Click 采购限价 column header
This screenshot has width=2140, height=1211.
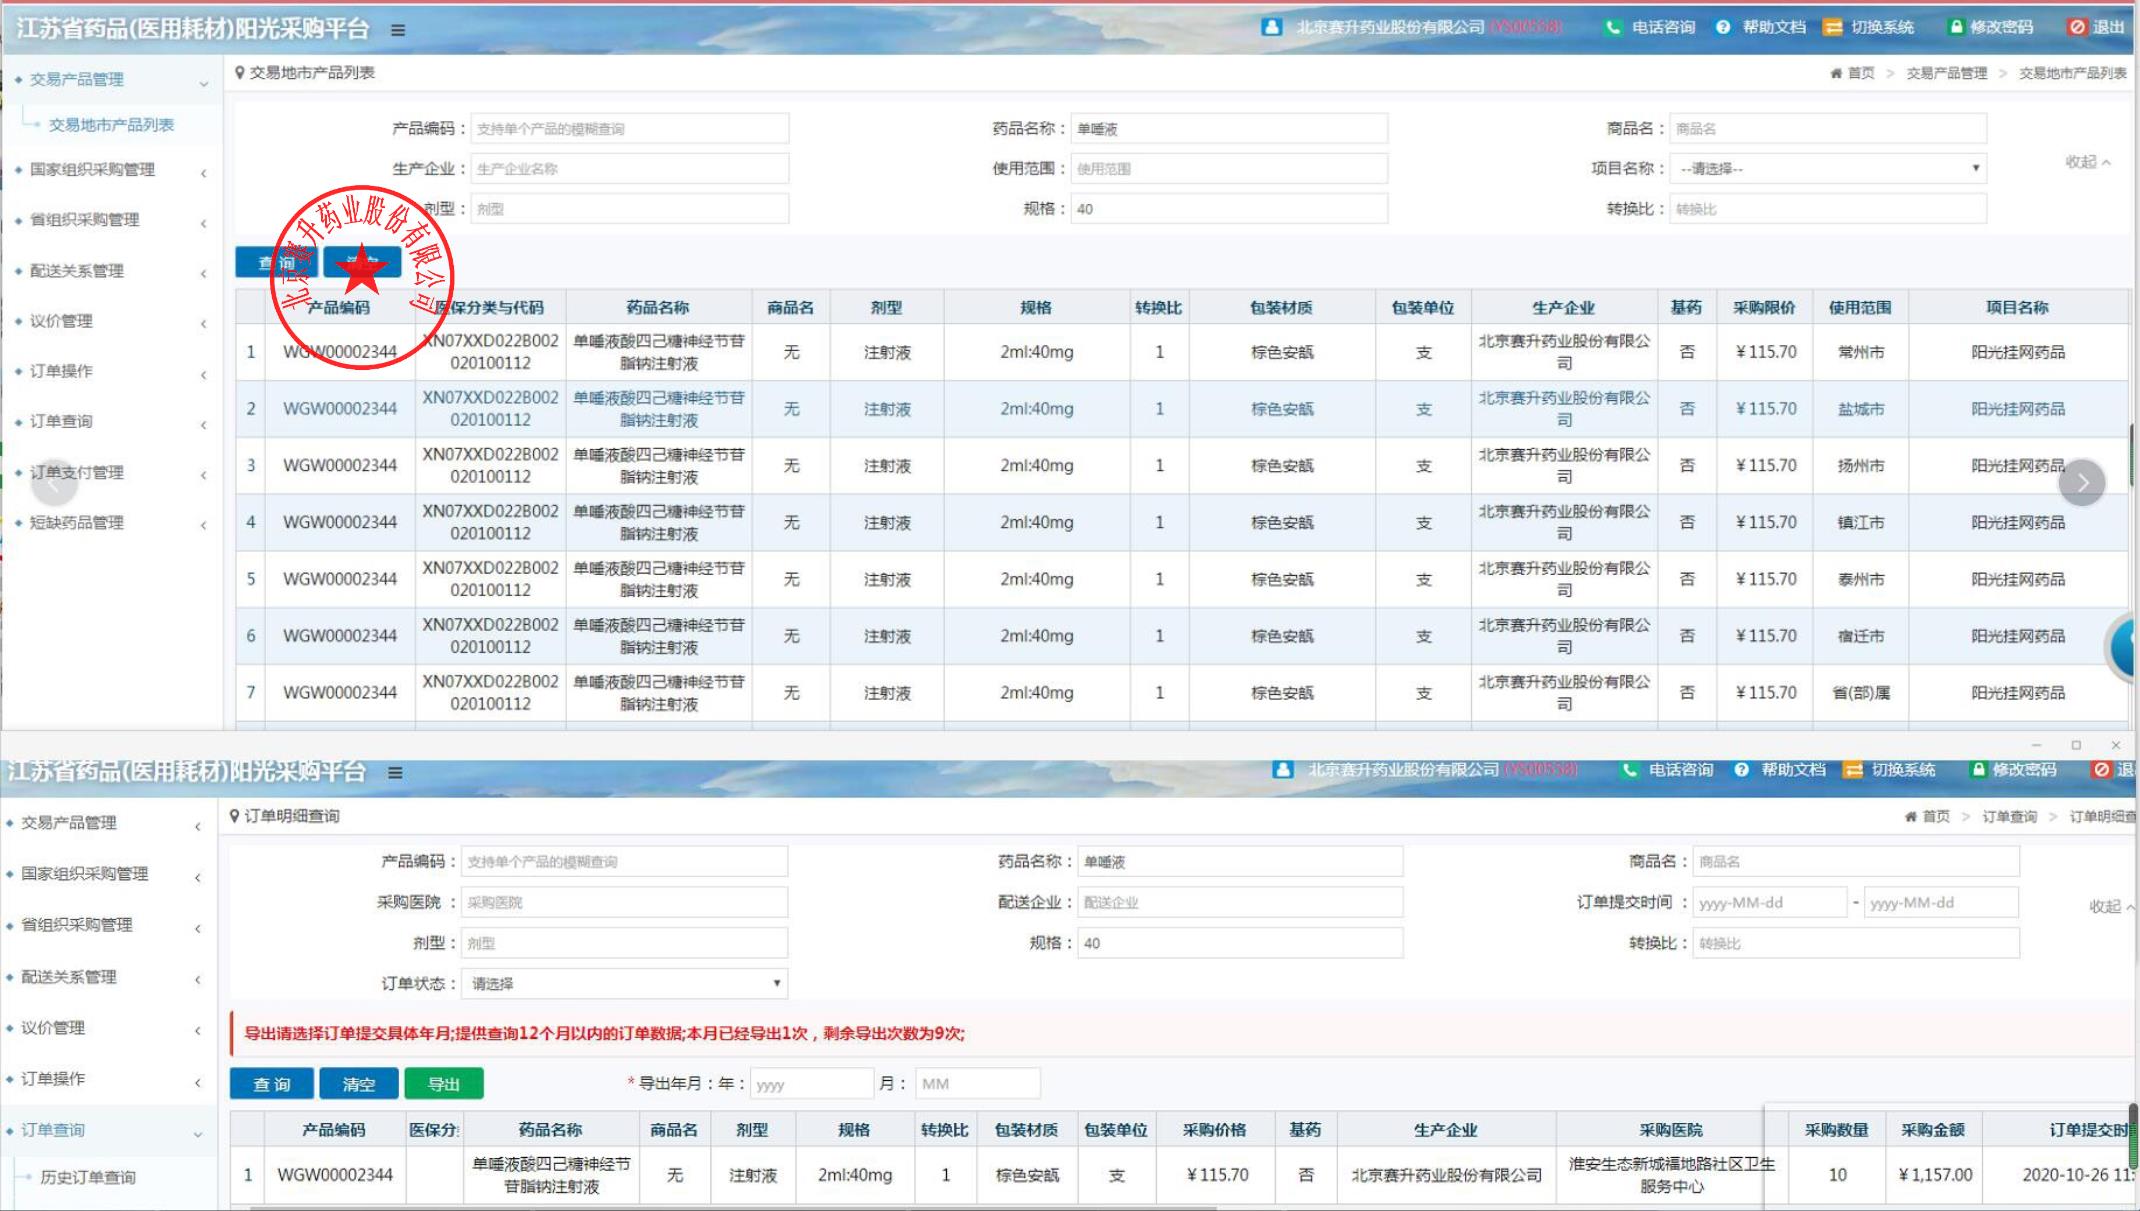1764,308
